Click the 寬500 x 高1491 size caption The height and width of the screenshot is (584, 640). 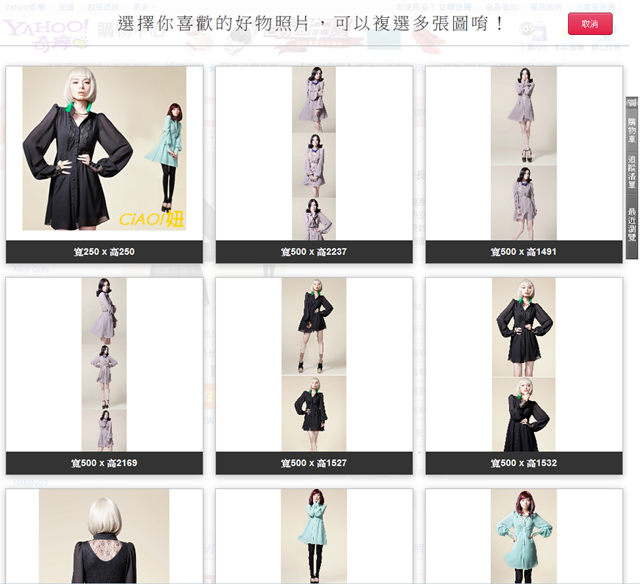[524, 252]
